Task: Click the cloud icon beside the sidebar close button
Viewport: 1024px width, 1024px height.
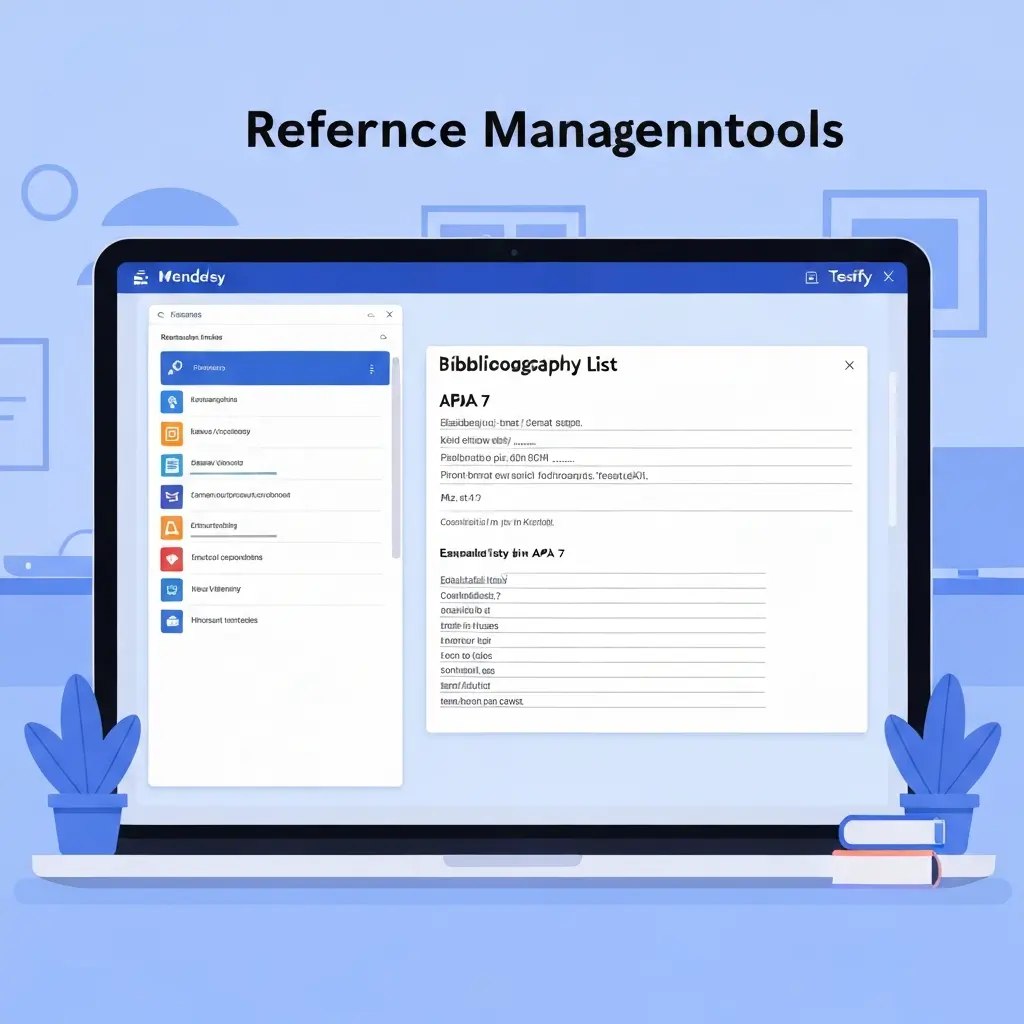Action: click(371, 315)
